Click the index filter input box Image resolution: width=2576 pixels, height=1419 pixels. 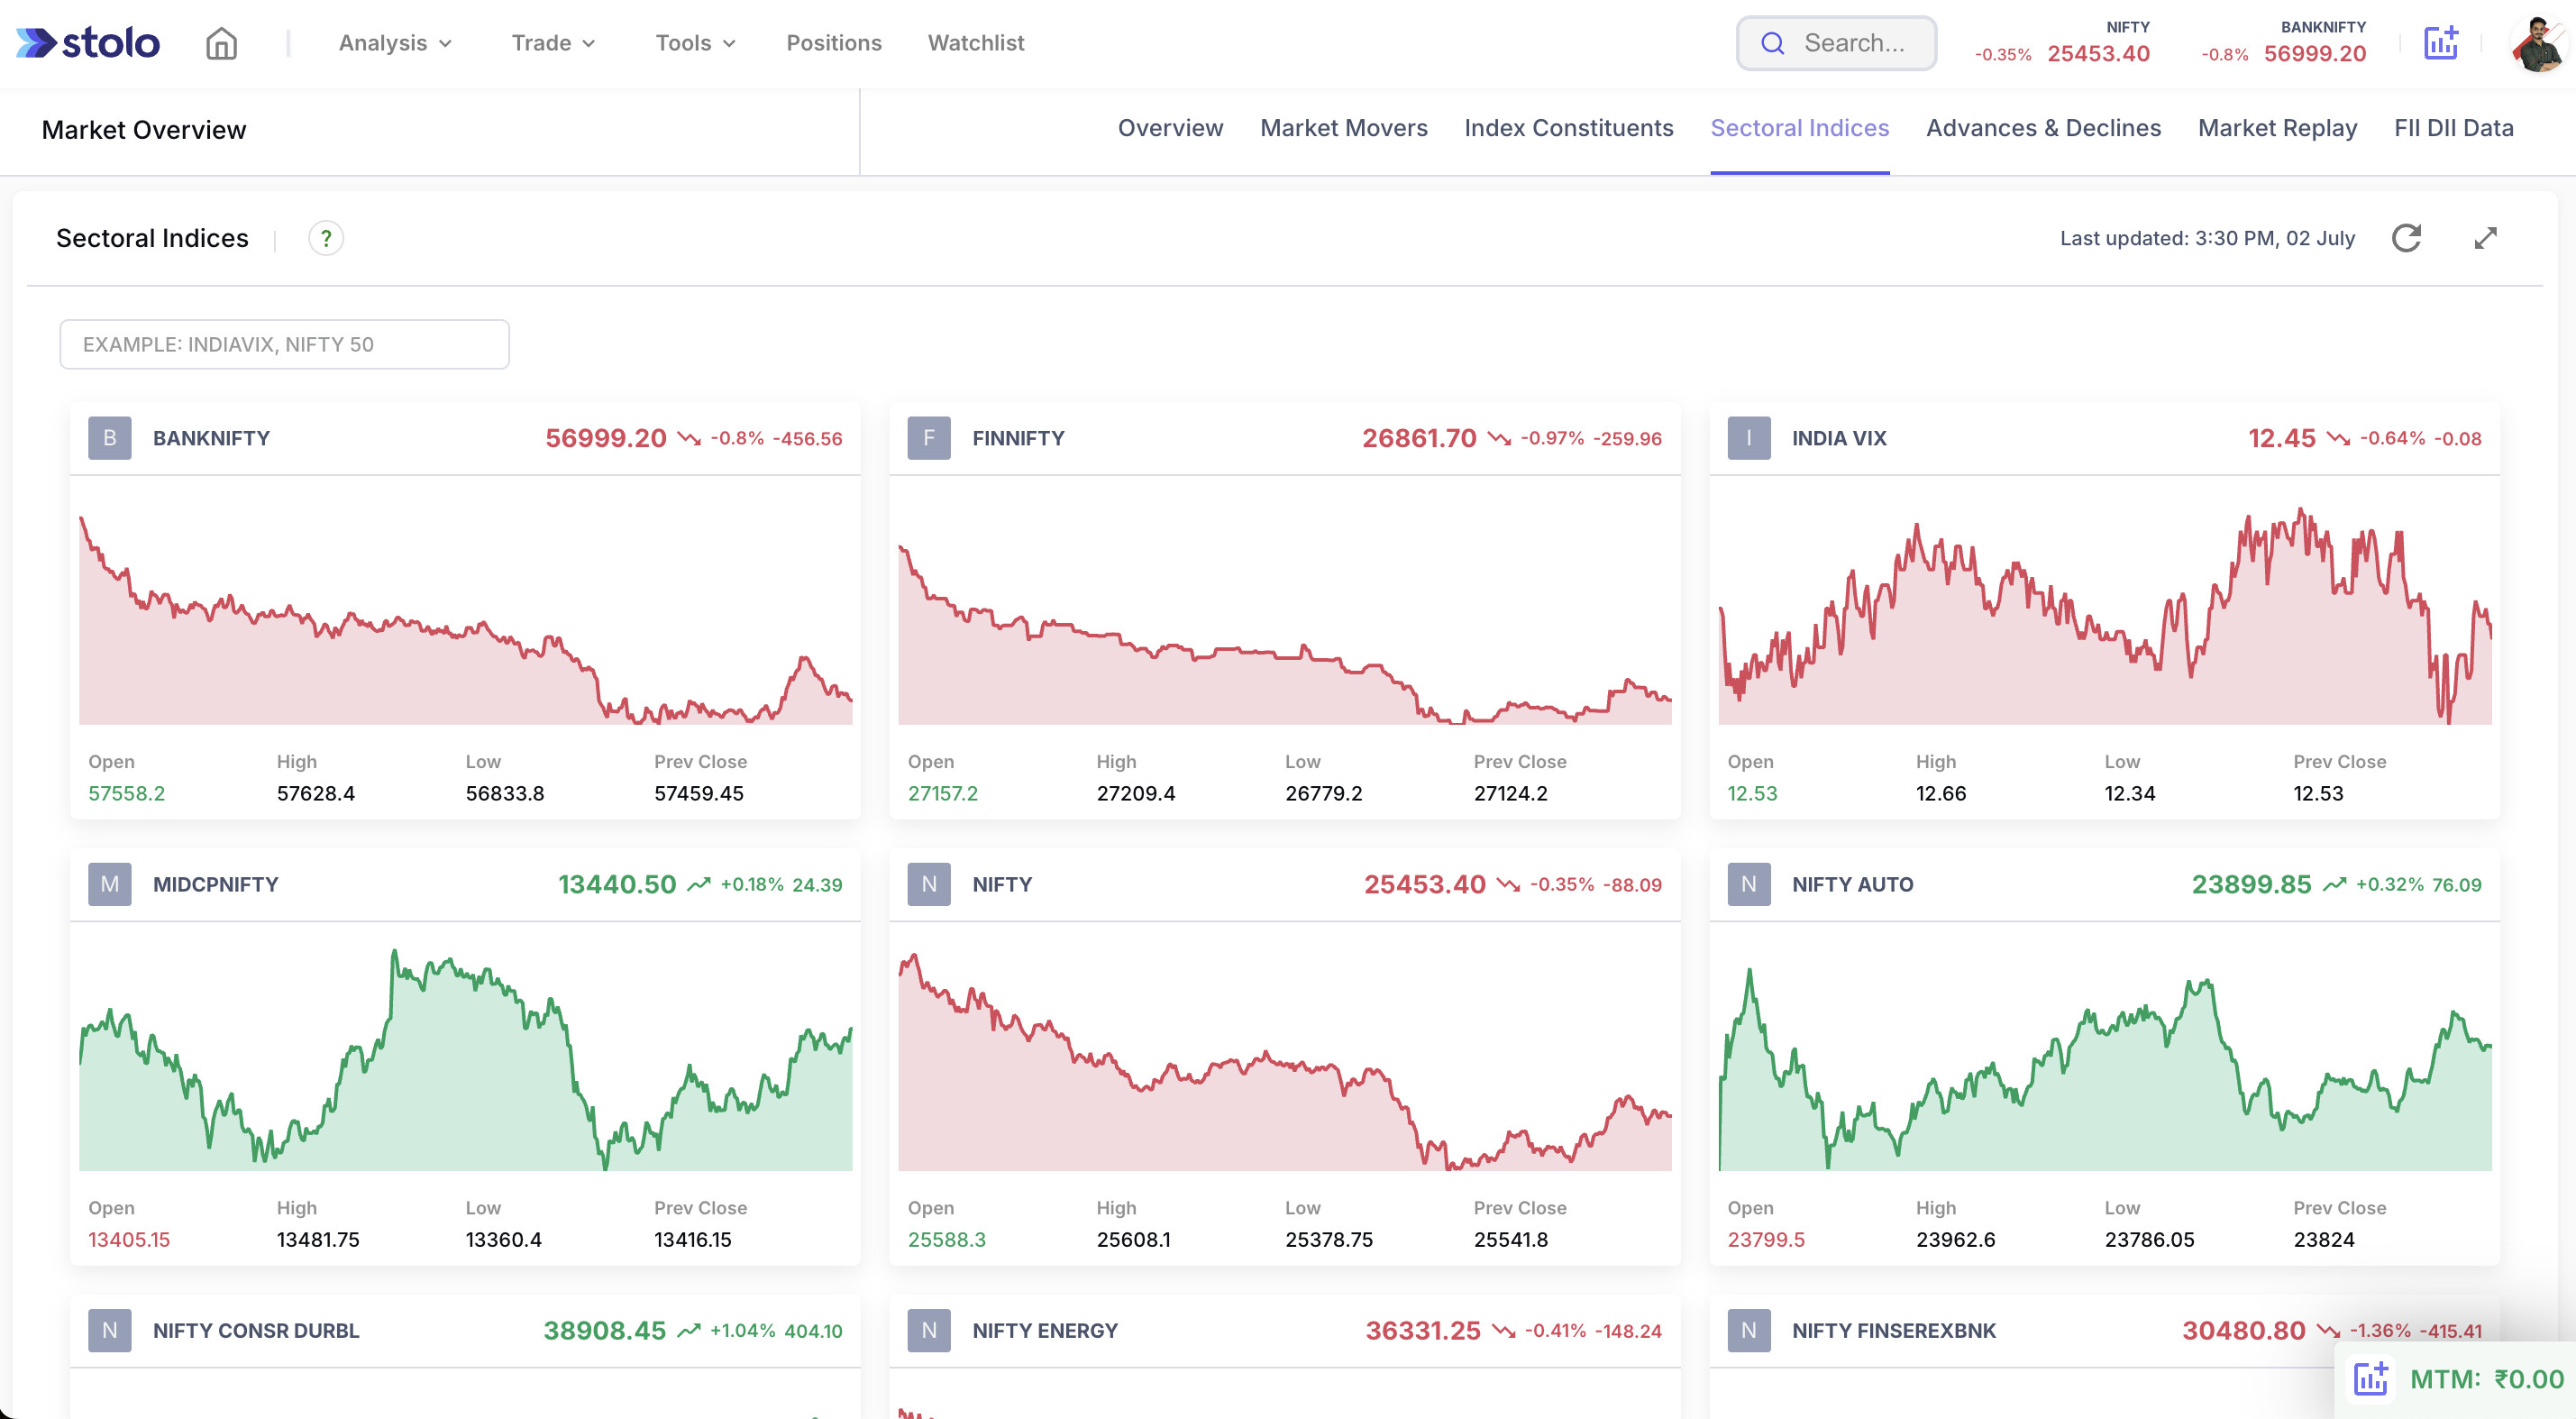coord(284,344)
